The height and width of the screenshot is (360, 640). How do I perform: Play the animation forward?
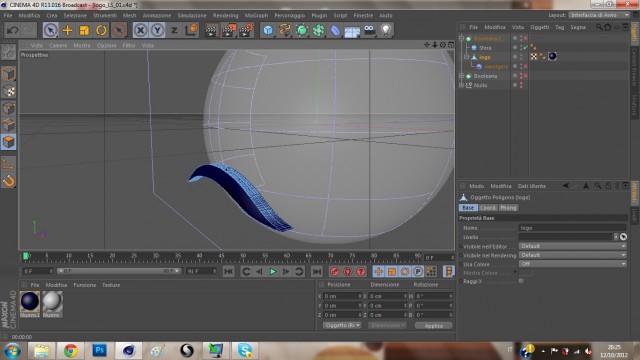pos(273,271)
